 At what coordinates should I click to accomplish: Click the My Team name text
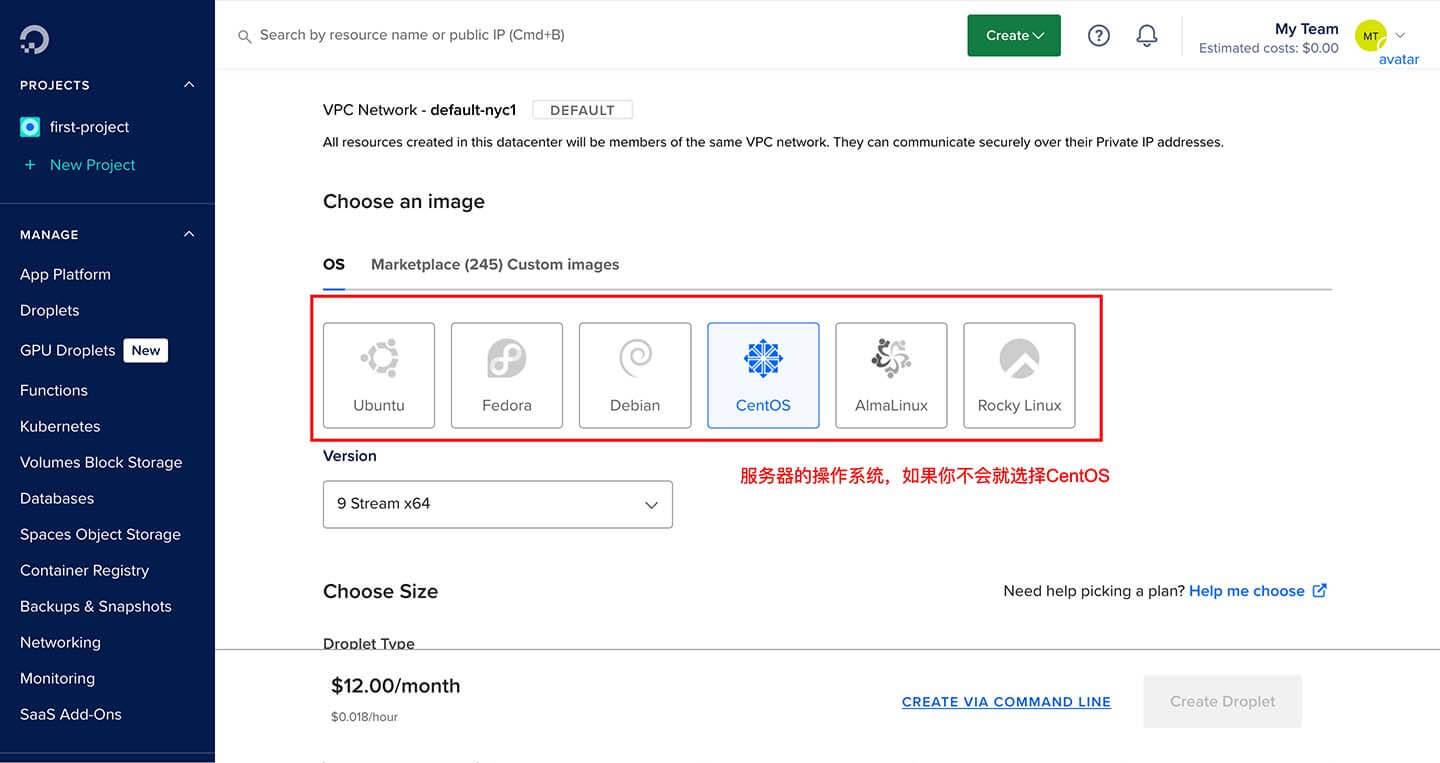click(1306, 29)
